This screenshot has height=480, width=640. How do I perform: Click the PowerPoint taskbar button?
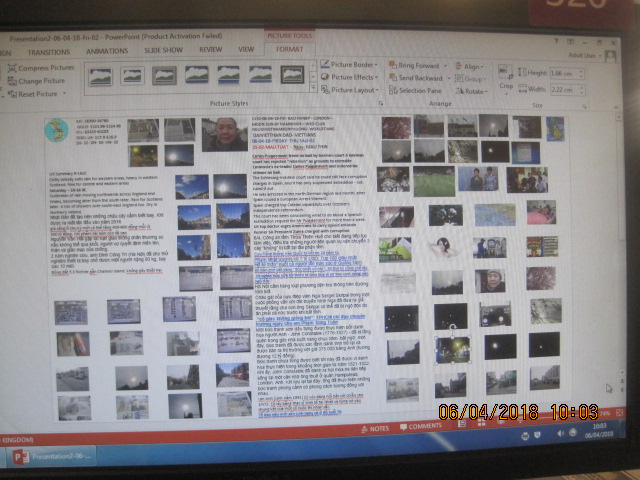click(49, 456)
